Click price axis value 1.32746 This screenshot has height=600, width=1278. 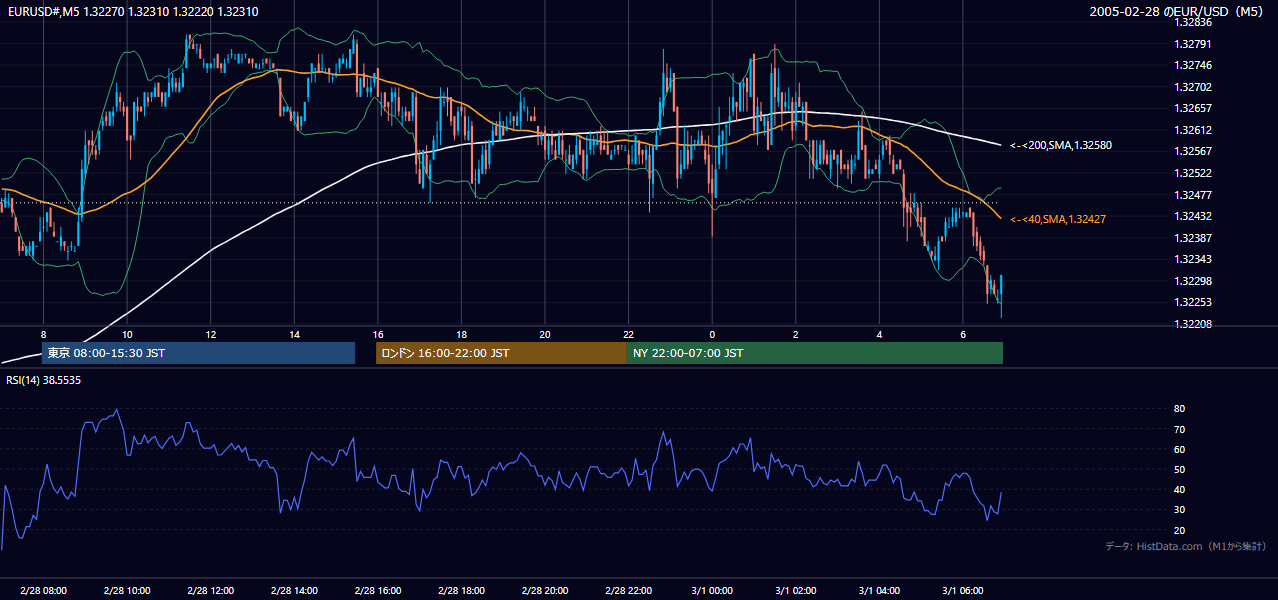[x=1193, y=66]
